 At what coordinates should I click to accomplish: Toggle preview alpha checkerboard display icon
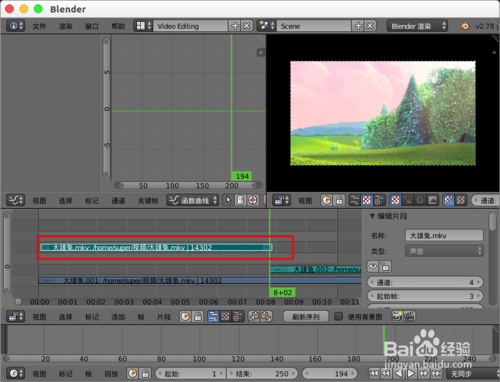[461, 200]
